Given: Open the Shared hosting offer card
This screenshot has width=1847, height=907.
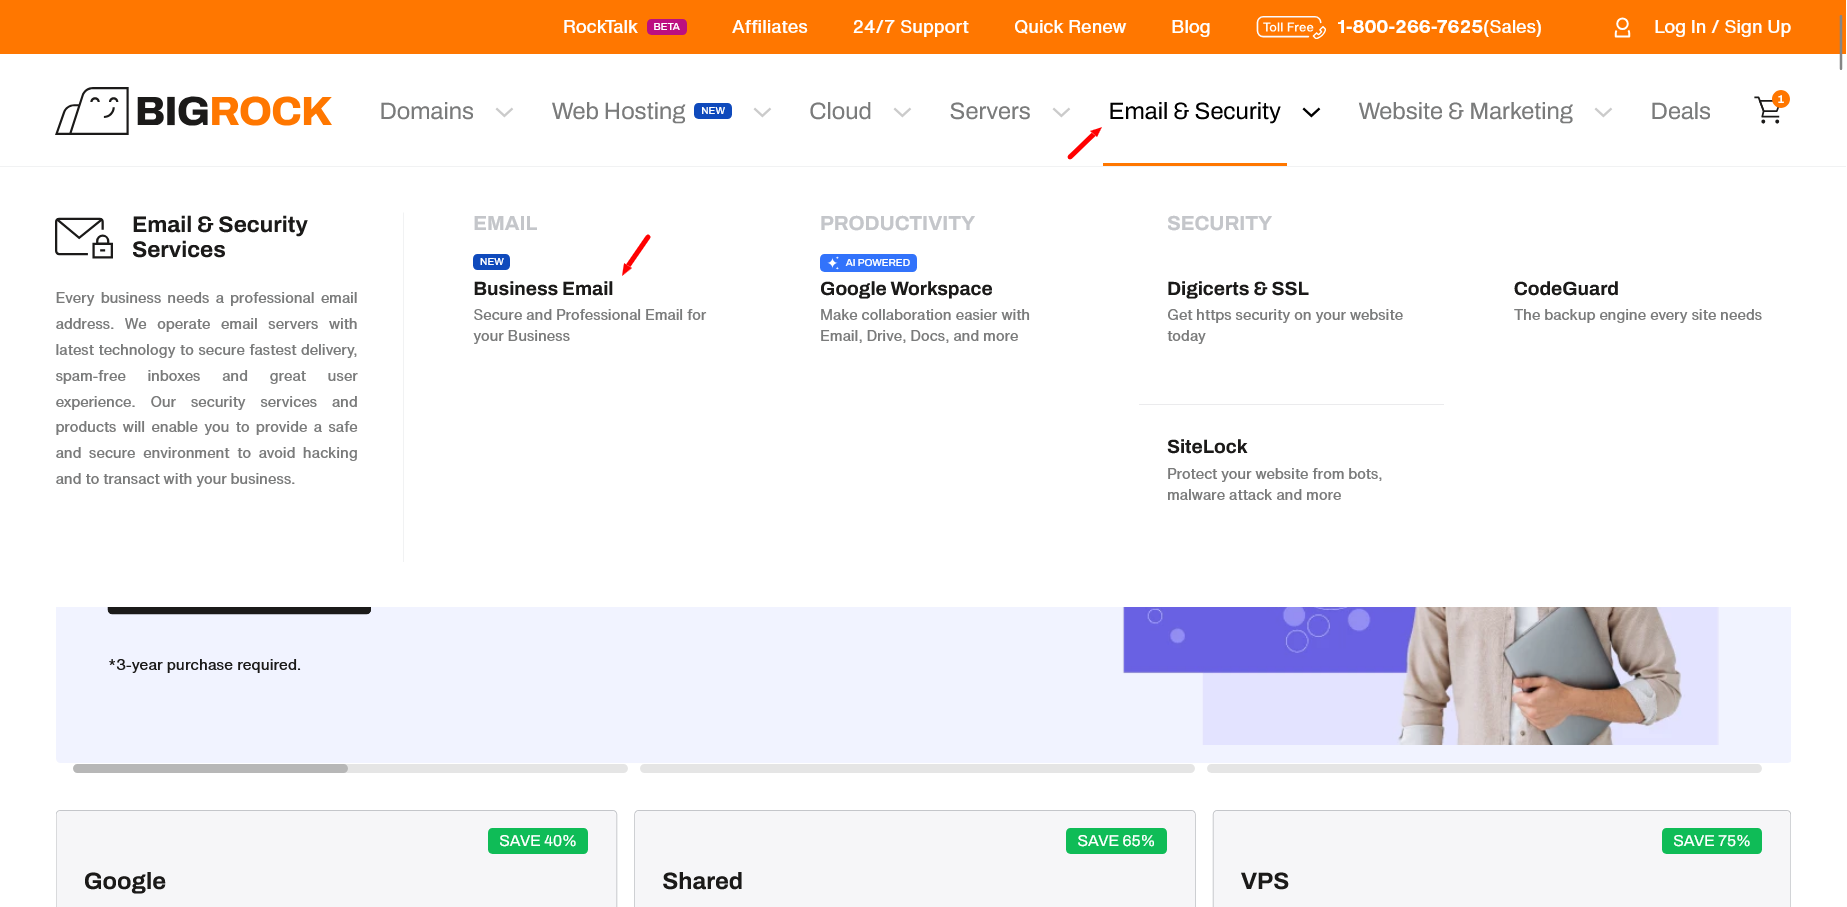Looking at the screenshot, I should pos(915,859).
